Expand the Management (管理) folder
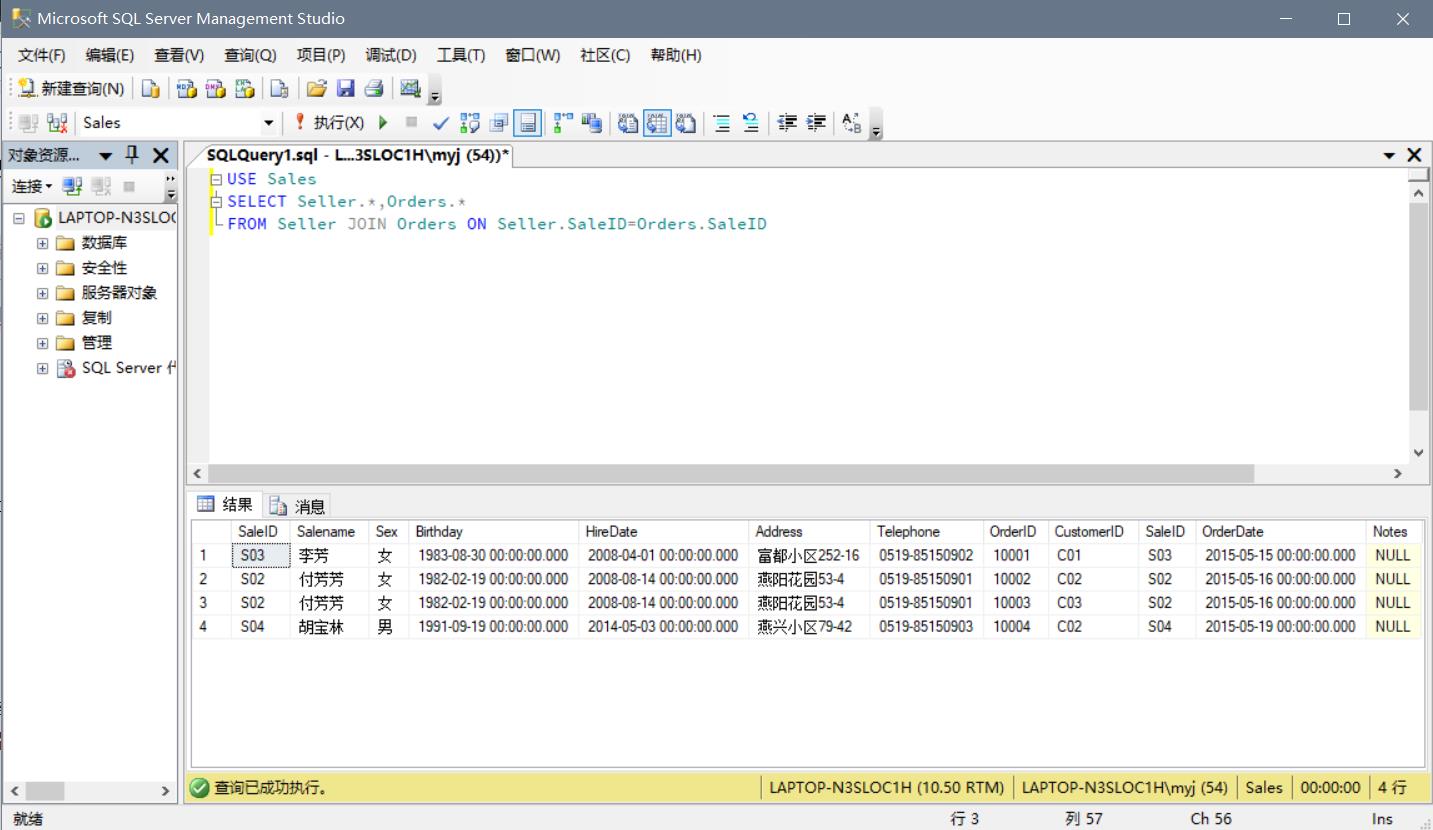 (42, 343)
